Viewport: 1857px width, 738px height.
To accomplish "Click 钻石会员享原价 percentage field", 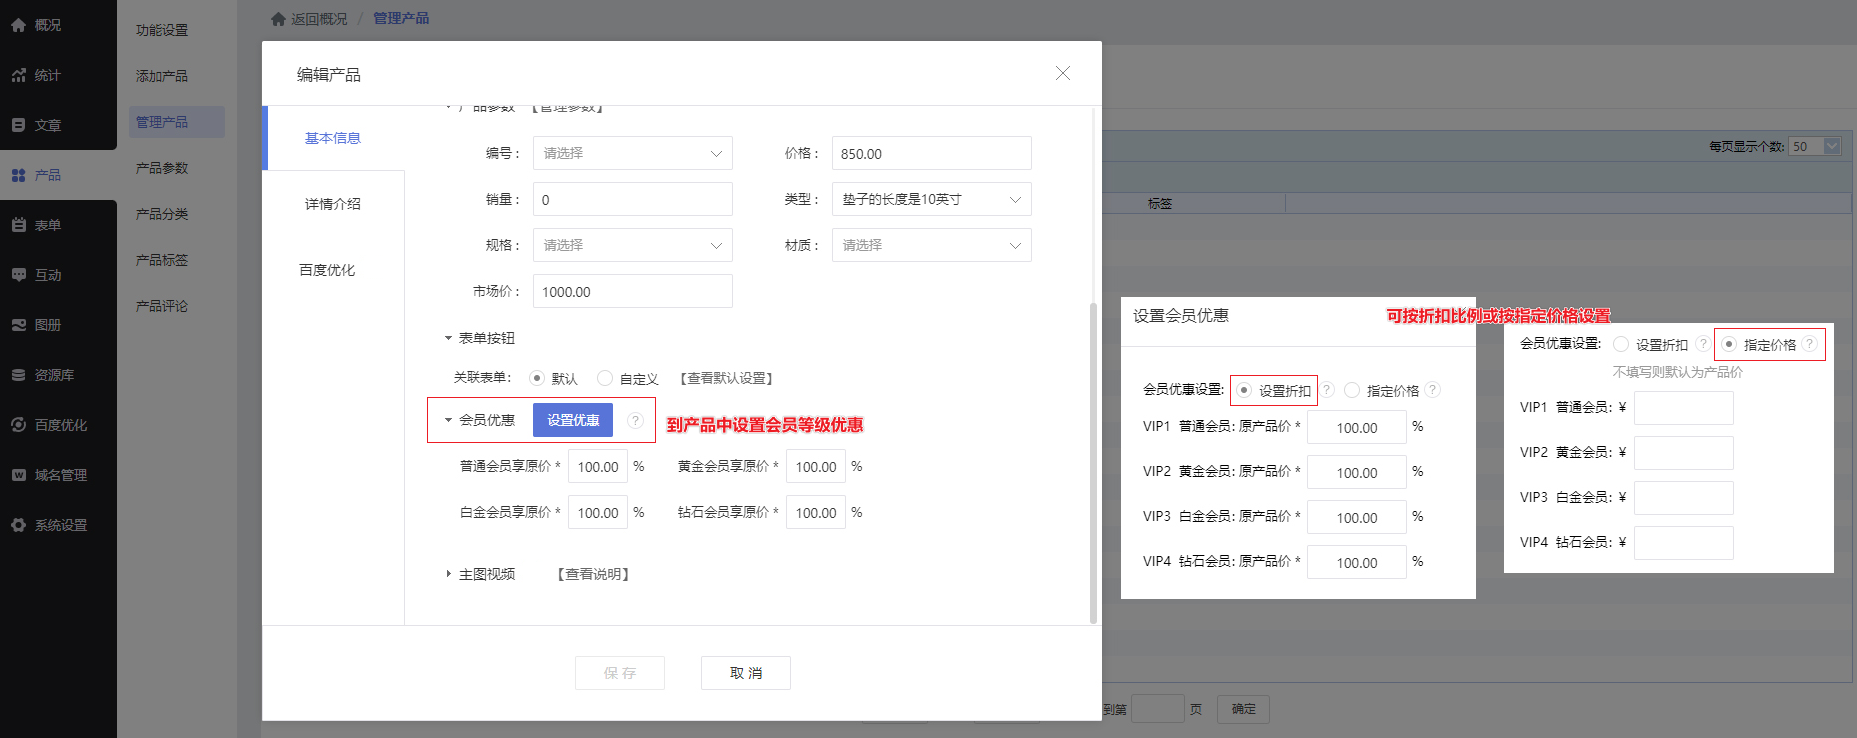I will point(816,512).
